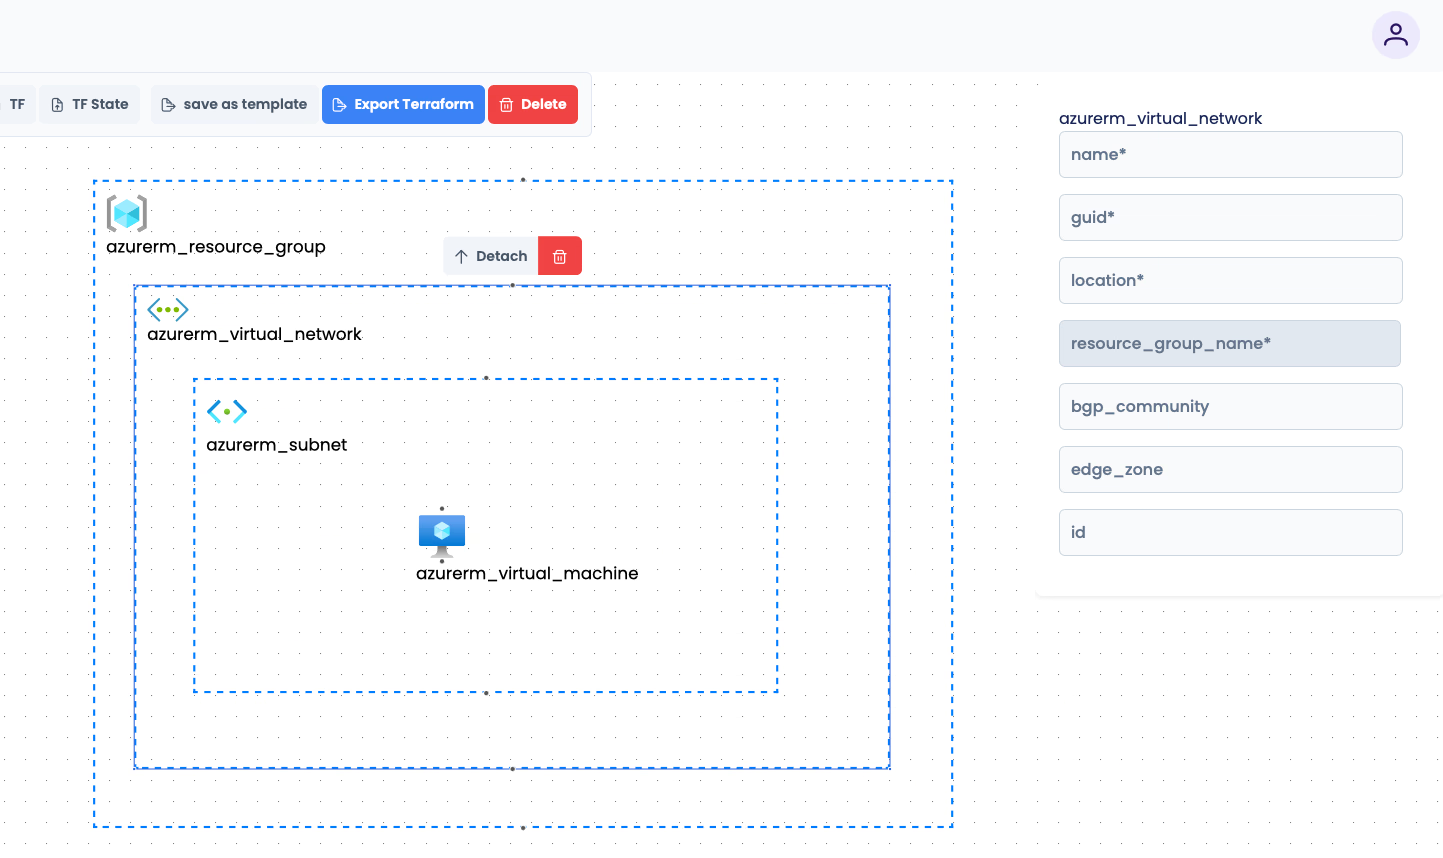
Task: Click bottom handle of the subnet container
Action: pyautogui.click(x=486, y=693)
